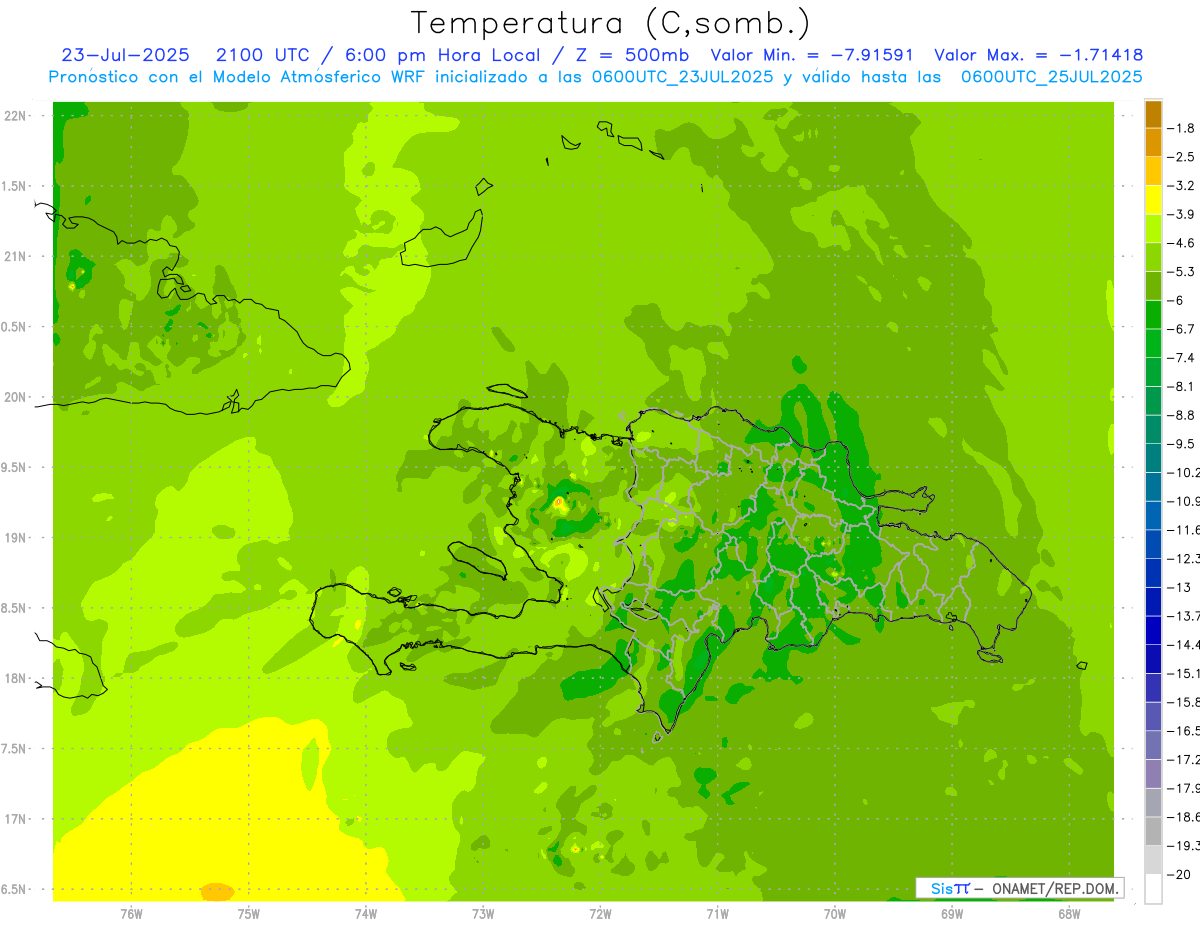Click the "71W" longitude axis label
Screen dimensions: 1200x927
pyautogui.click(x=717, y=913)
